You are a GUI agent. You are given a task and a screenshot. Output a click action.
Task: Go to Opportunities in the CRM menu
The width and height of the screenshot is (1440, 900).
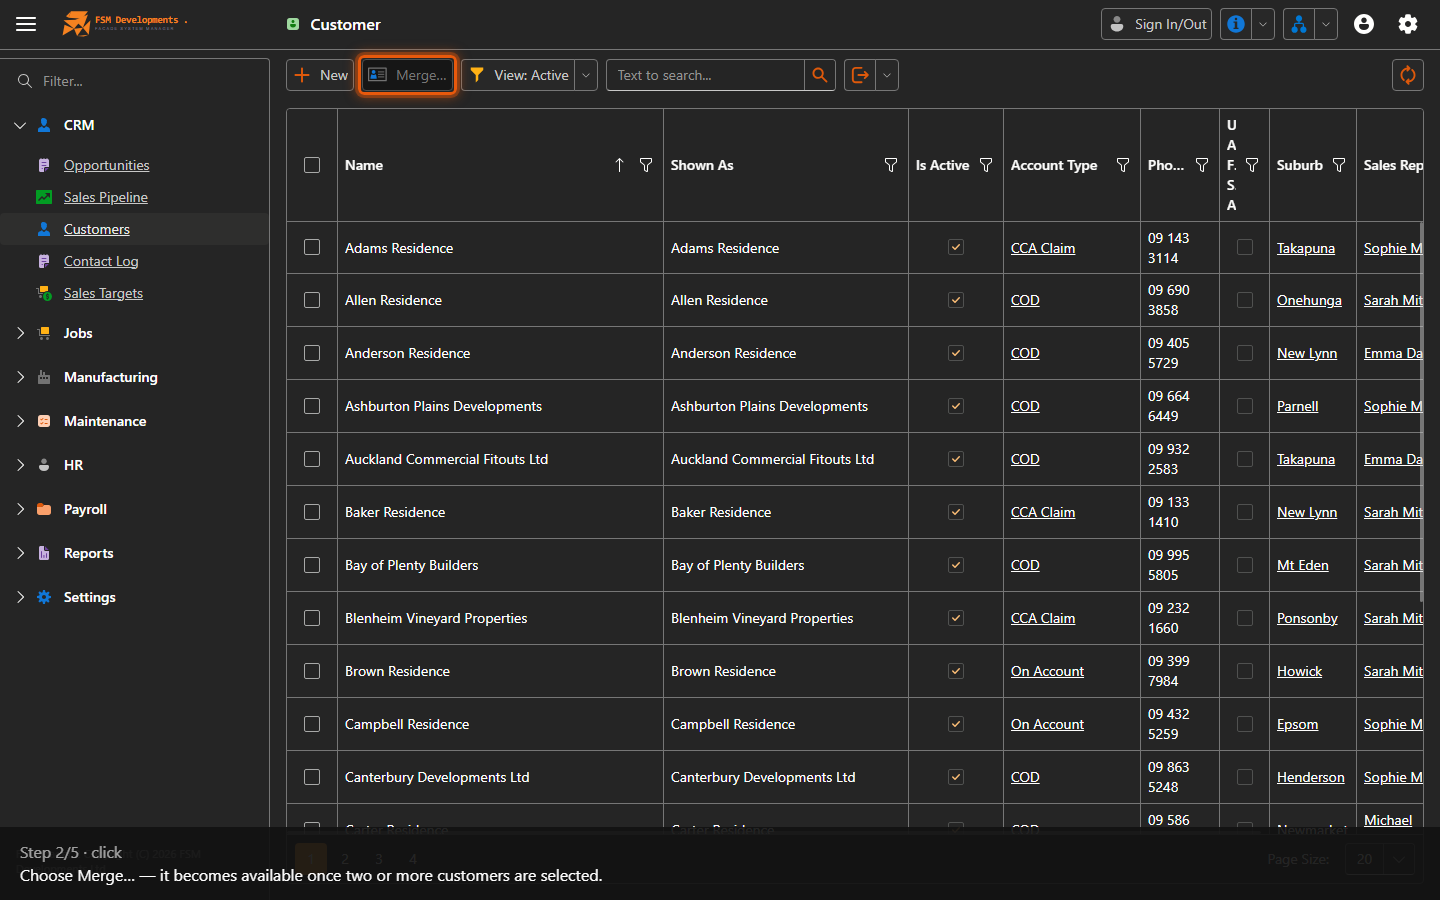pyautogui.click(x=106, y=165)
